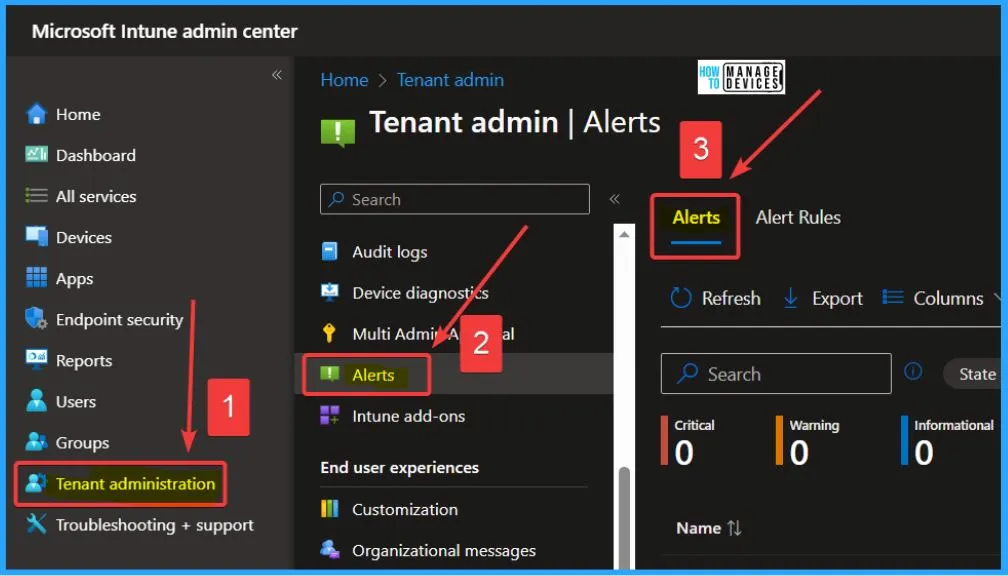Click the Groups people icon
This screenshot has height=576, width=1008.
click(x=37, y=442)
